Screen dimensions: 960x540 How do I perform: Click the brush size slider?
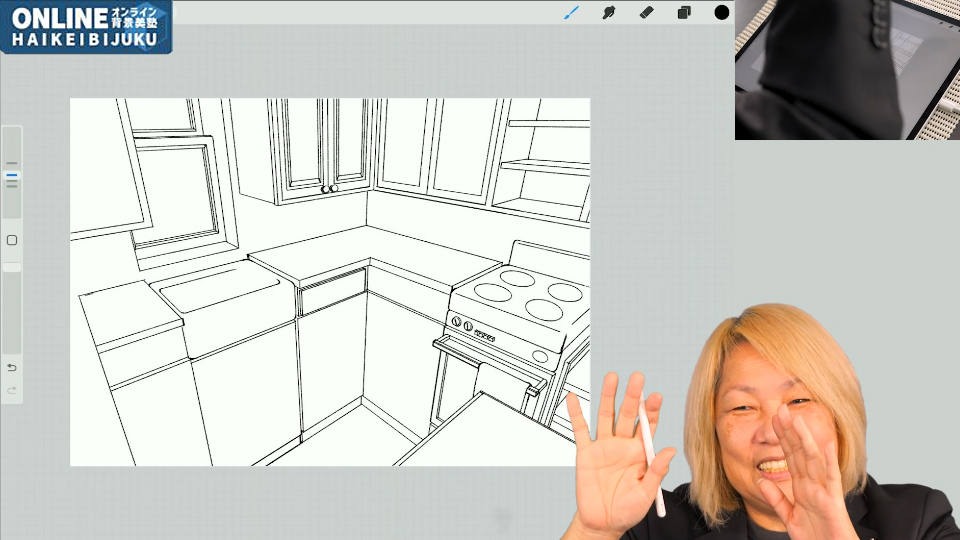point(12,173)
